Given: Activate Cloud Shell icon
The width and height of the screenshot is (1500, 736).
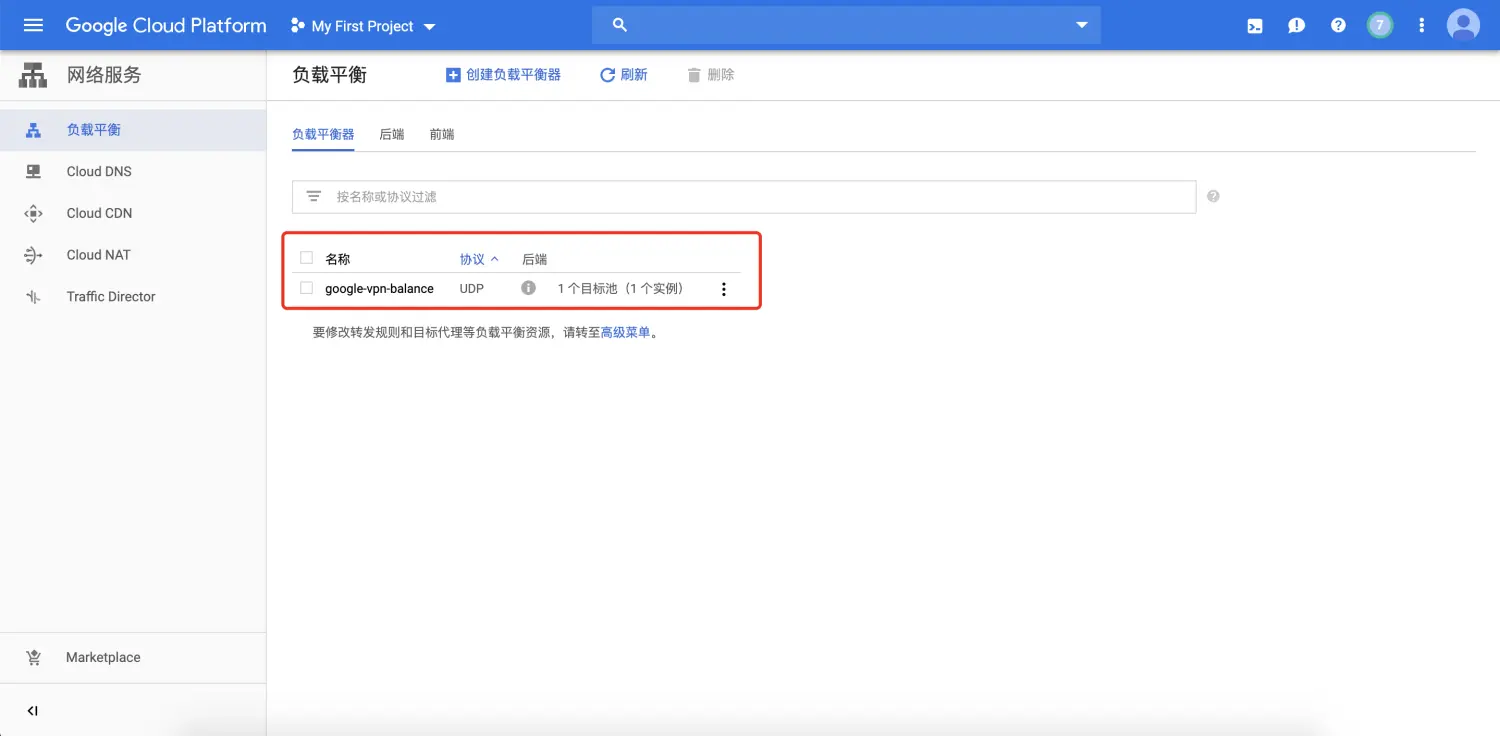Looking at the screenshot, I should (1255, 26).
